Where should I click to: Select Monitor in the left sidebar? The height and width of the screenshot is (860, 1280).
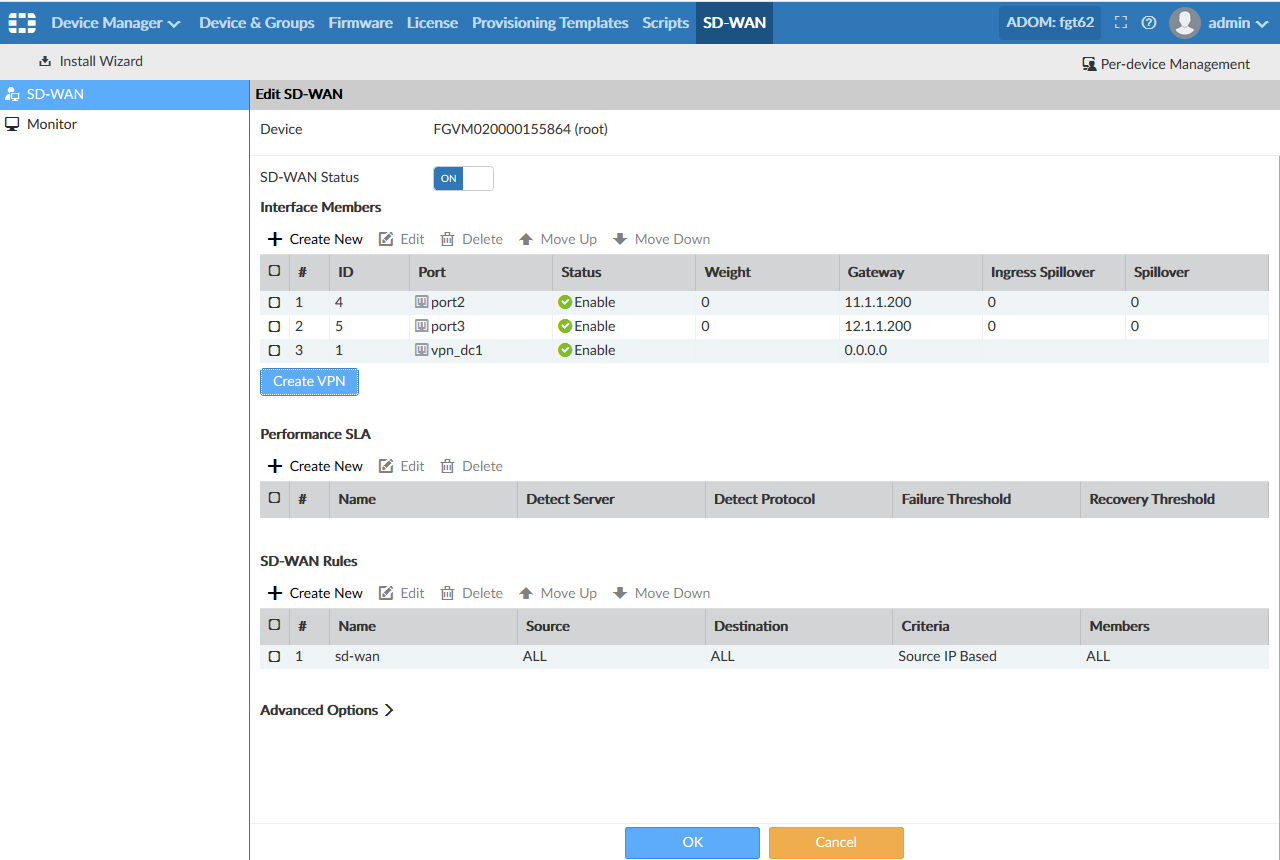tap(52, 124)
